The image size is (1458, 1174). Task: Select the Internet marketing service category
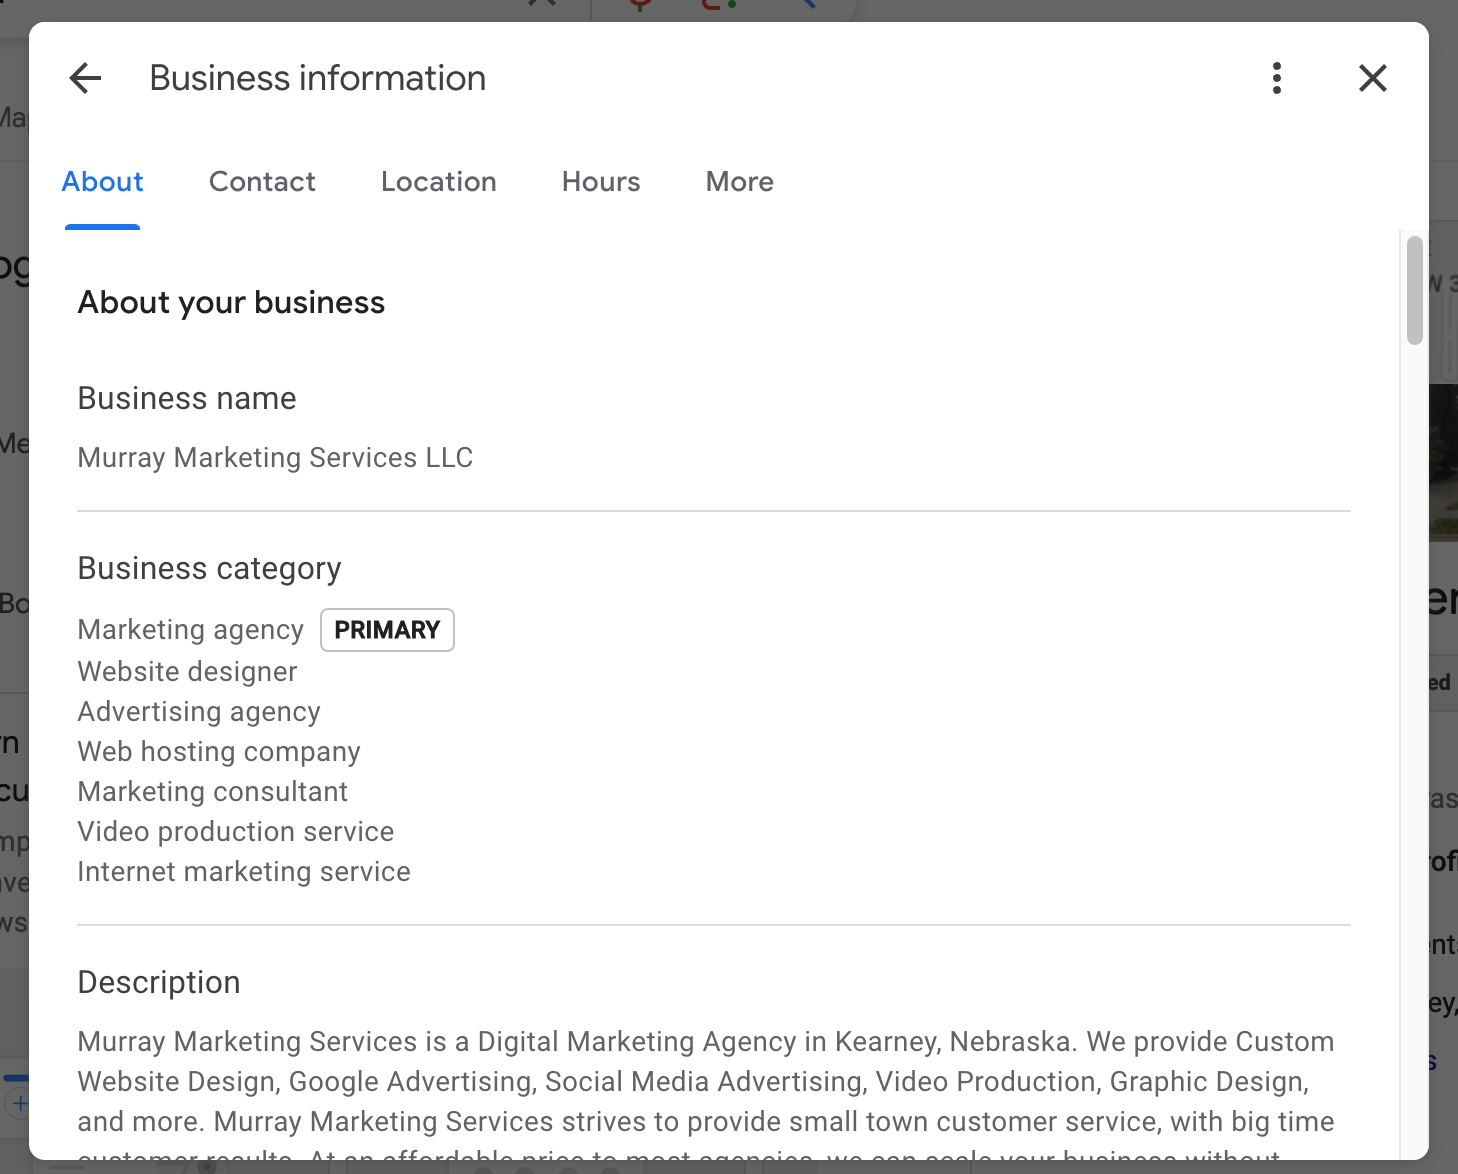click(244, 872)
